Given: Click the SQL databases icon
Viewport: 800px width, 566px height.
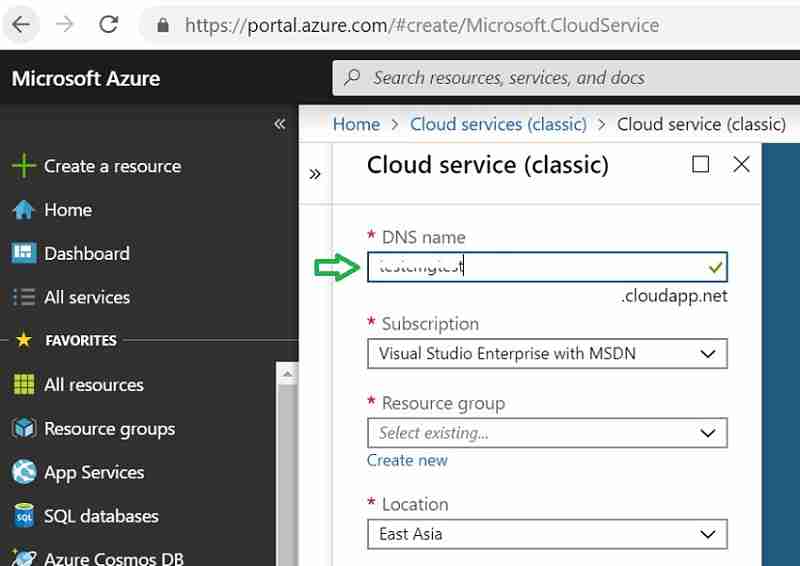Looking at the screenshot, I should [23, 515].
